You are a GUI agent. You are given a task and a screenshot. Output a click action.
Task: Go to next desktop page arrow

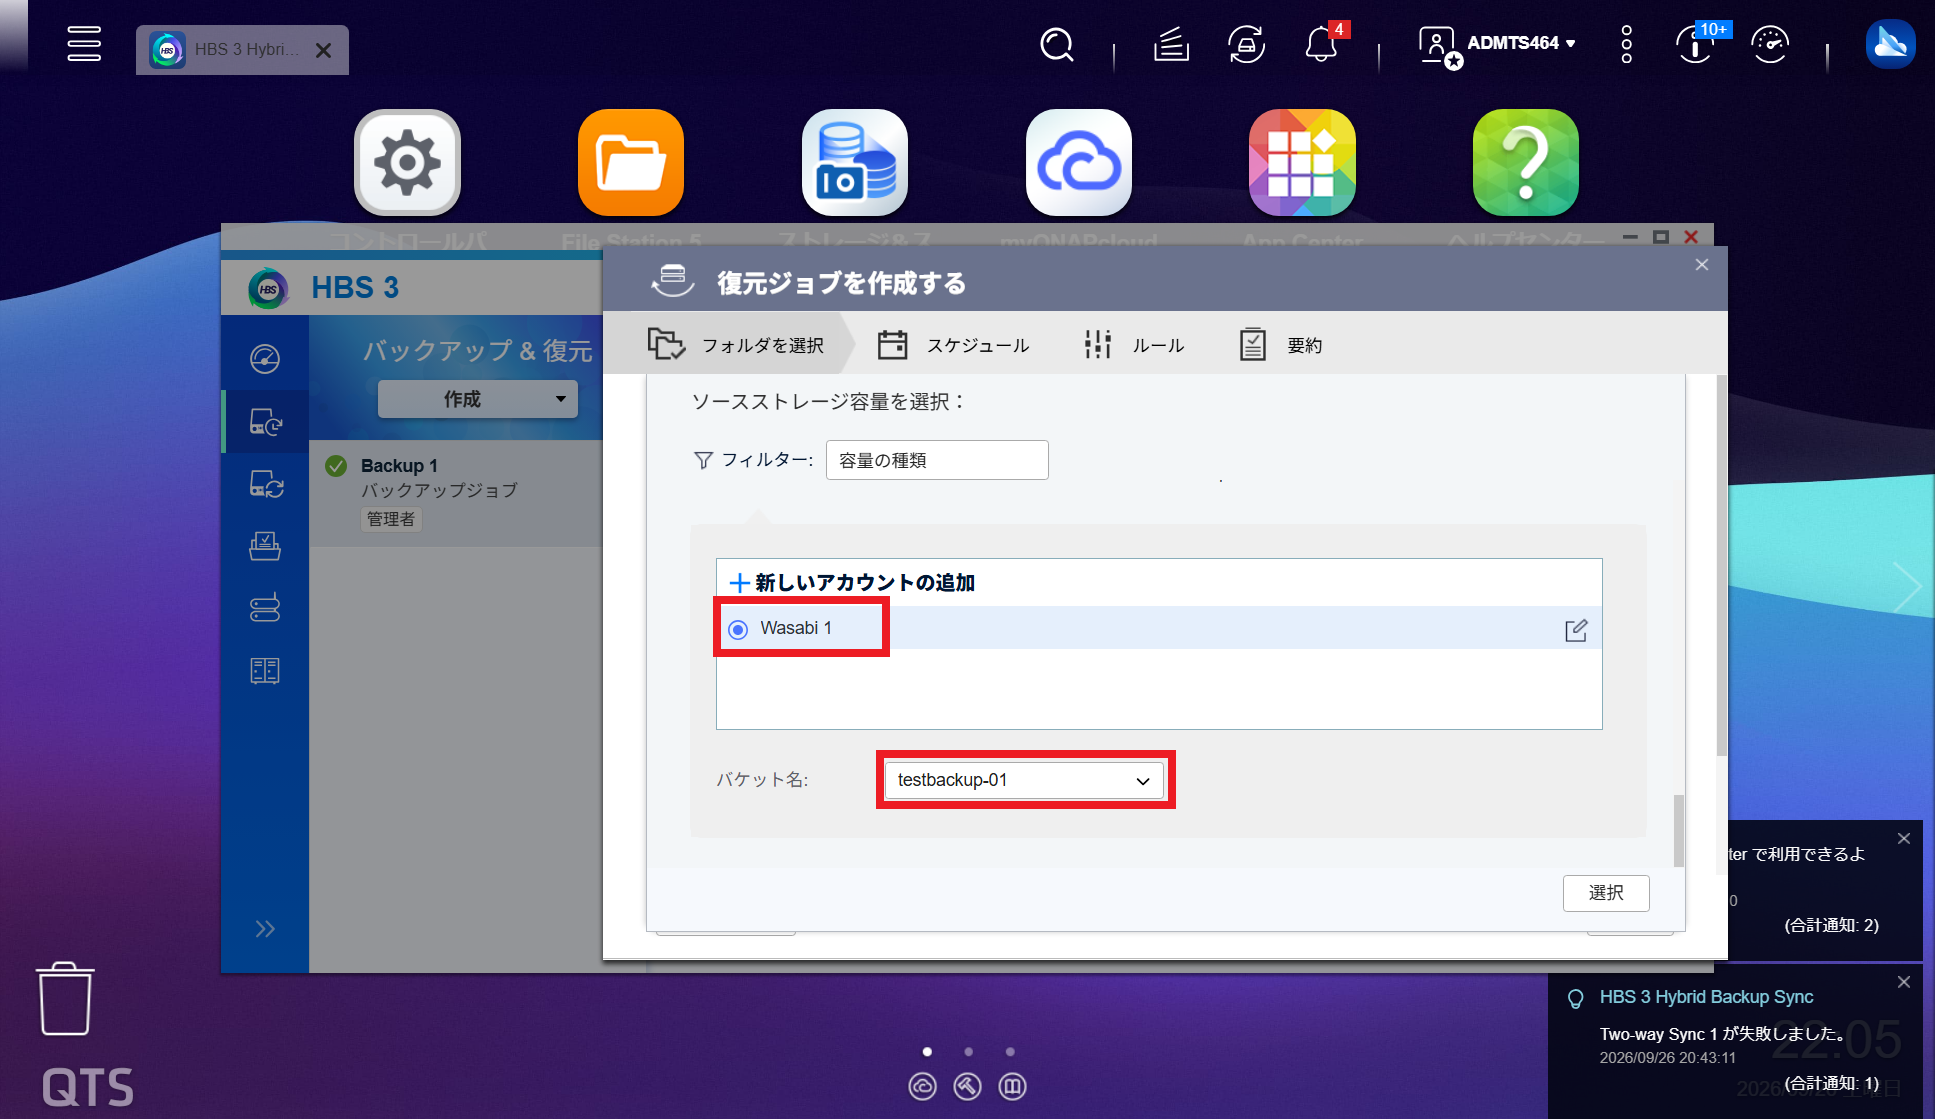1907,587
